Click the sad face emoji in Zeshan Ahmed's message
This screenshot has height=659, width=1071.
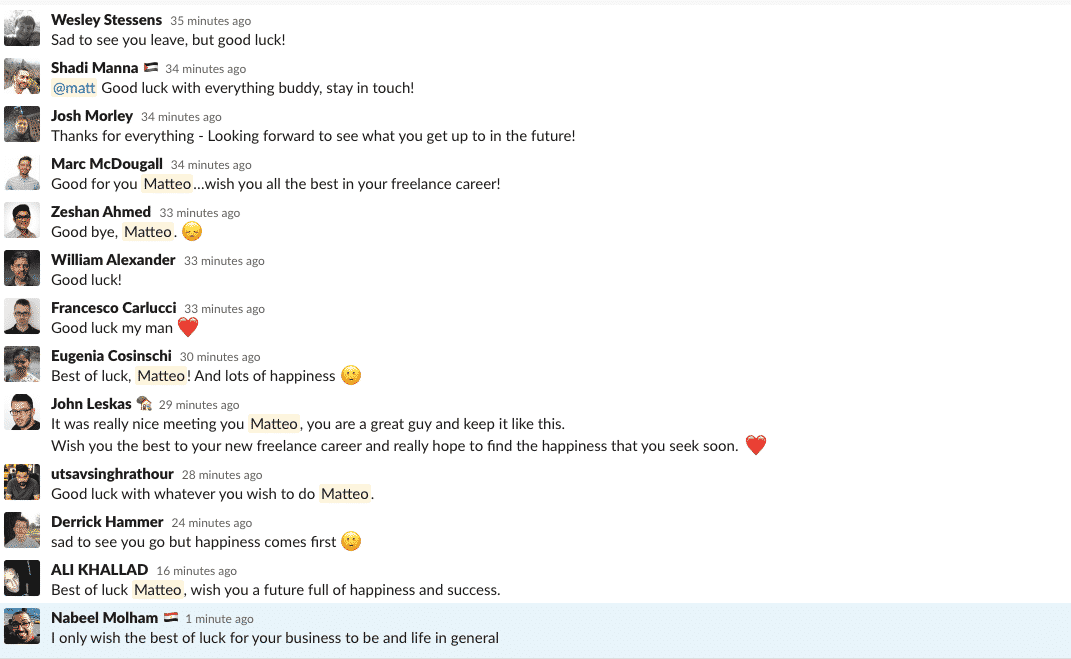tap(192, 232)
